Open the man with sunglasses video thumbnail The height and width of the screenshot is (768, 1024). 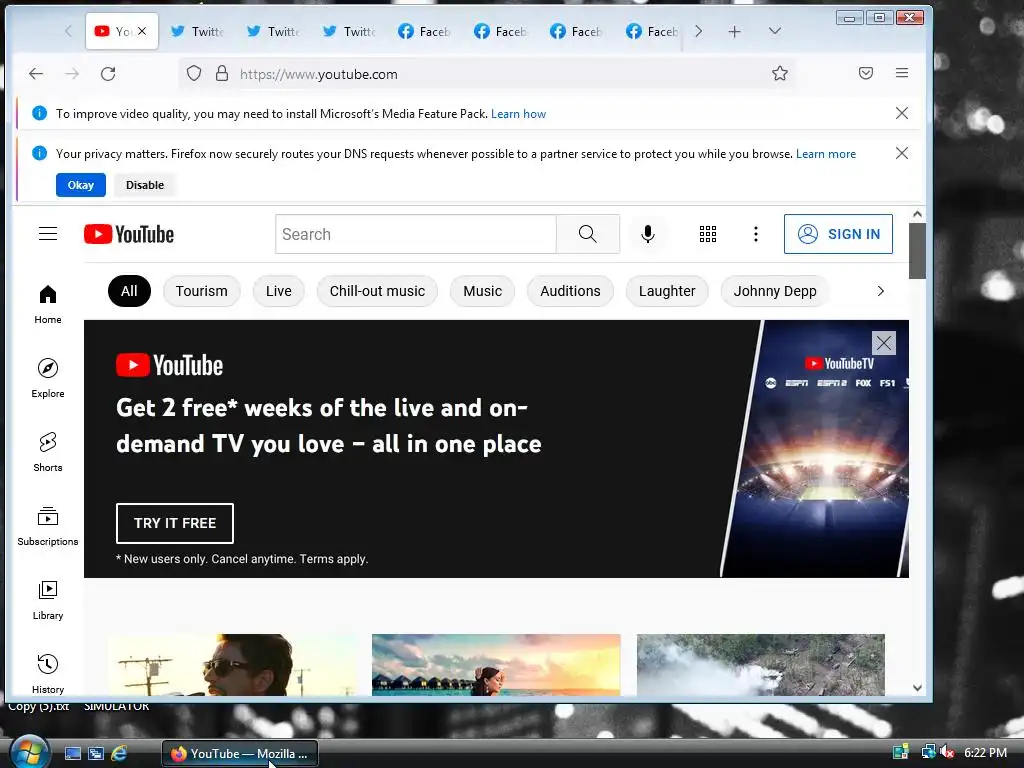point(232,664)
